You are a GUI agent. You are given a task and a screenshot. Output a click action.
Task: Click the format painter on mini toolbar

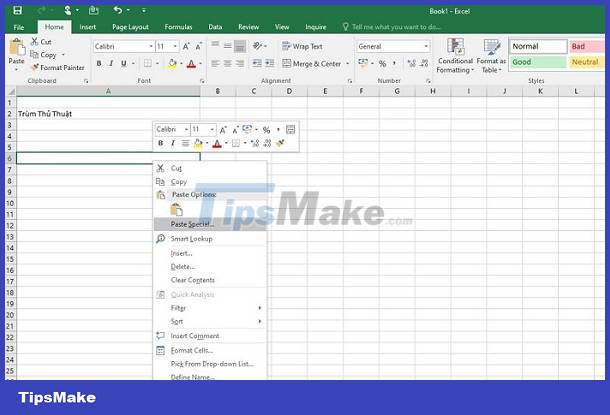(x=280, y=143)
